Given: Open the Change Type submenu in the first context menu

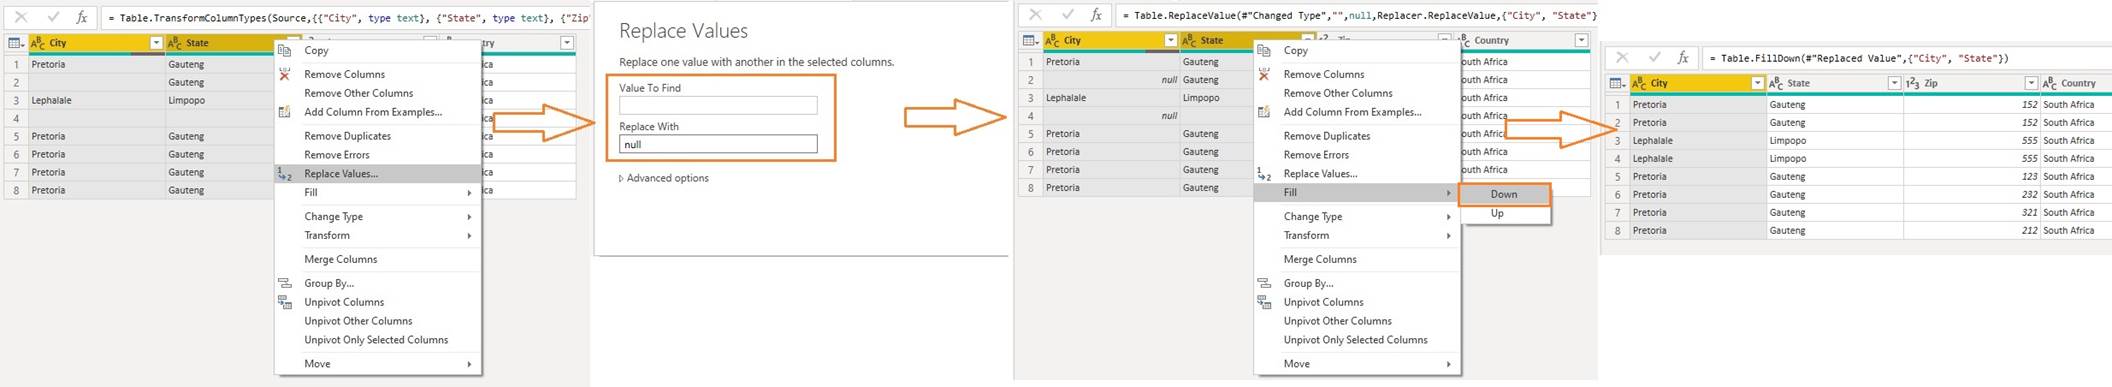Looking at the screenshot, I should (x=378, y=216).
